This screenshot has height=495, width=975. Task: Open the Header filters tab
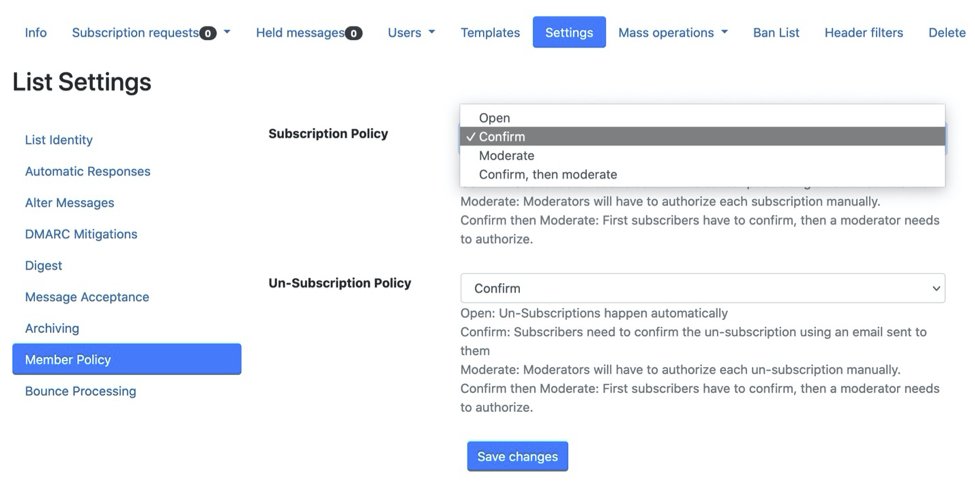(x=863, y=32)
